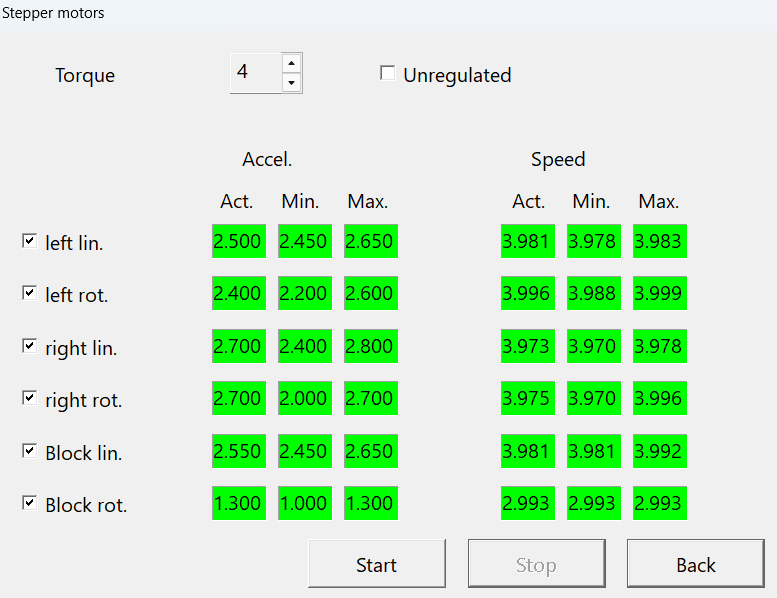Select left rot. Speed Act. value 3.996
The image size is (777, 598).
point(528,293)
